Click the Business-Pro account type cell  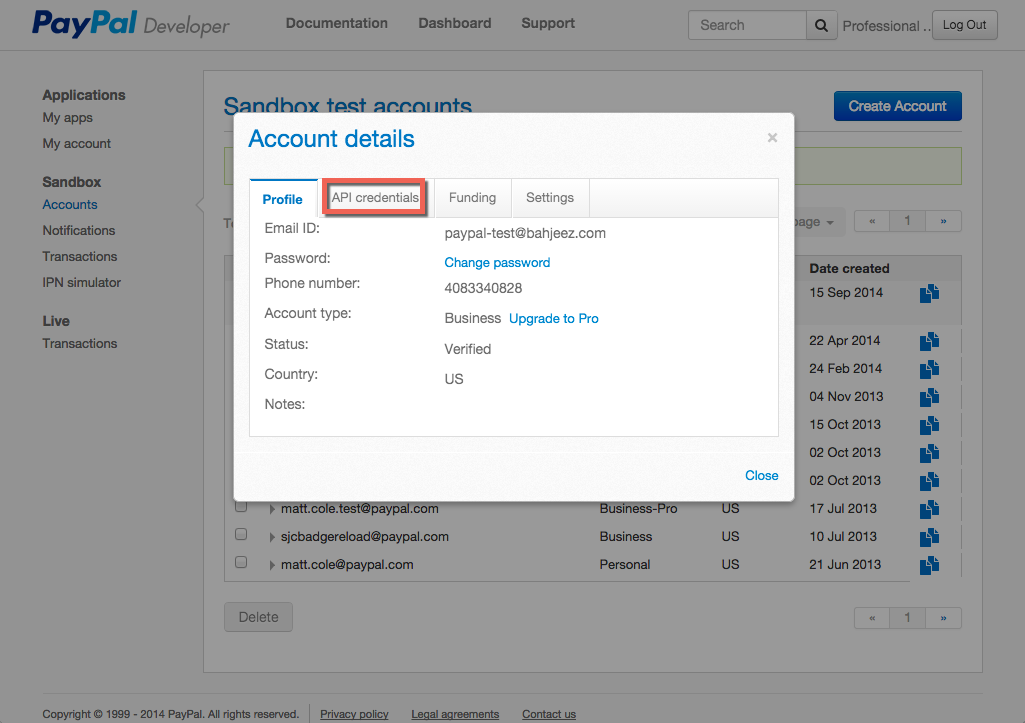pyautogui.click(x=638, y=509)
